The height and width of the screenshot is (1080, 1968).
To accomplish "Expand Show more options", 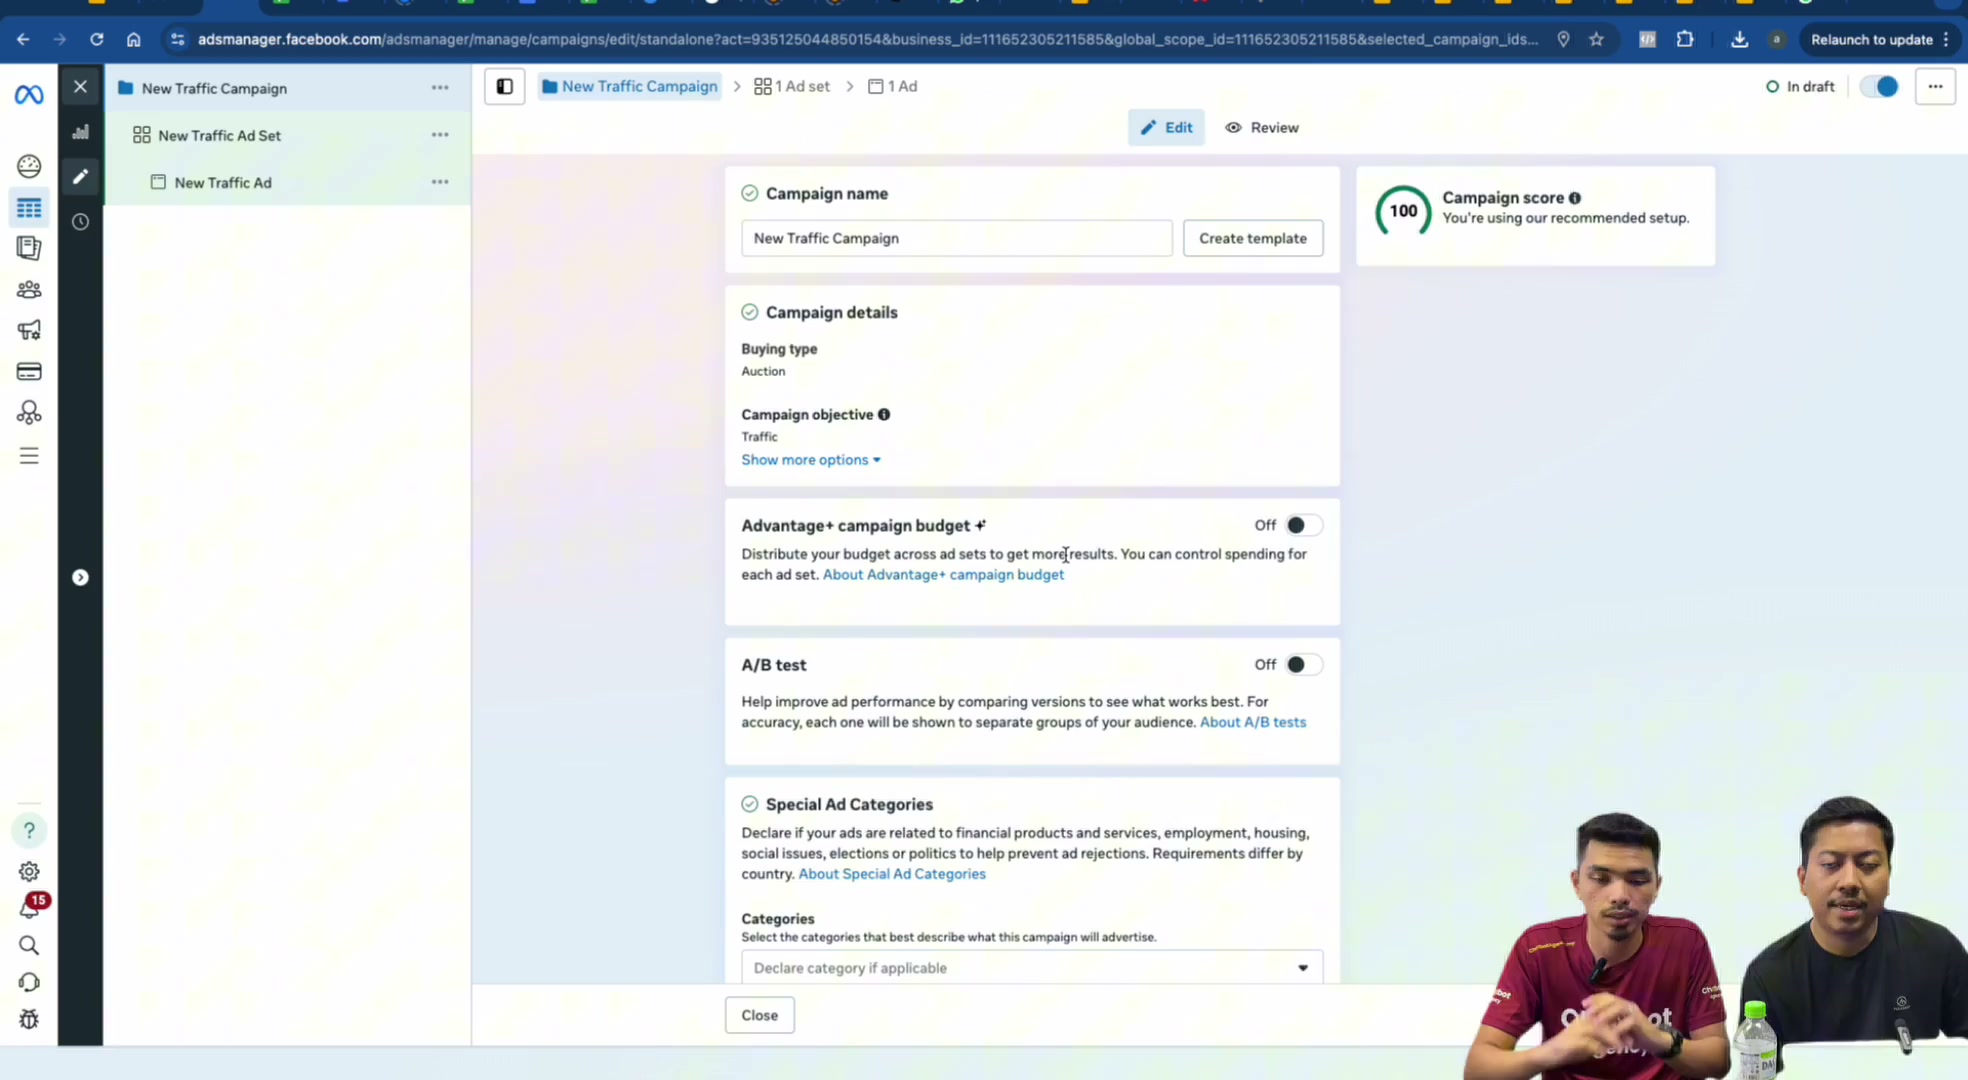I will (x=811, y=460).
